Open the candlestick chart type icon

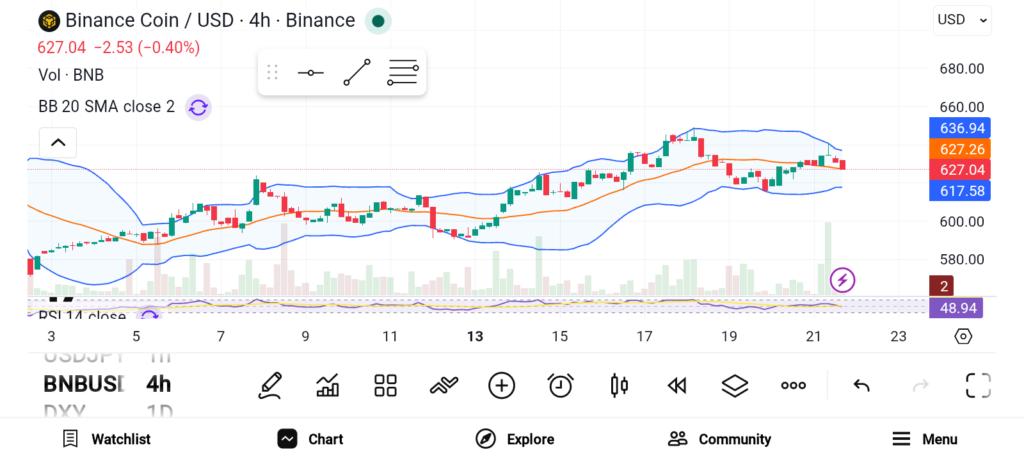click(x=619, y=385)
